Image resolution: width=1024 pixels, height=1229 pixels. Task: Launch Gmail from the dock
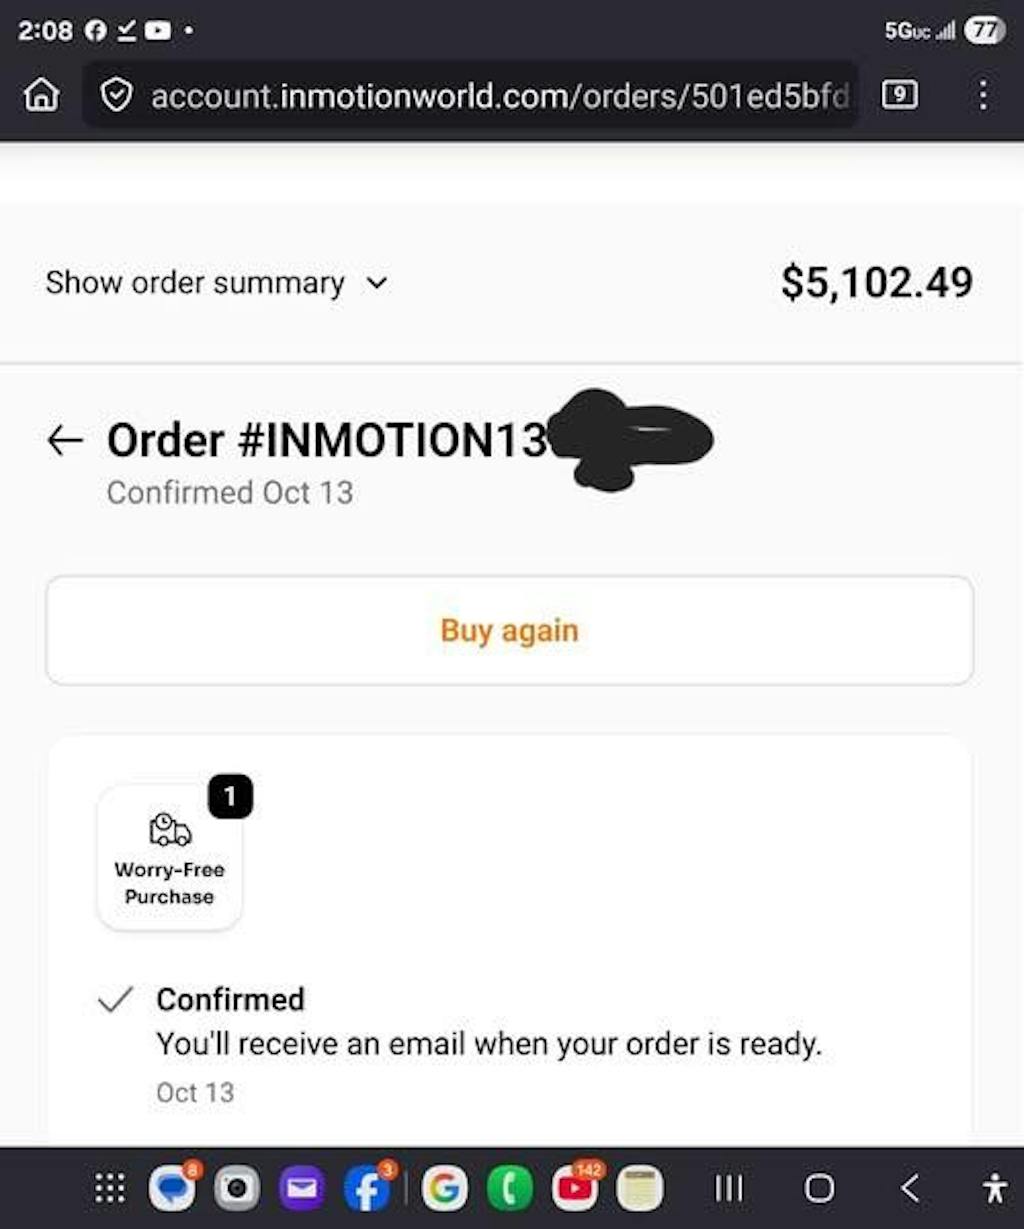(301, 1188)
